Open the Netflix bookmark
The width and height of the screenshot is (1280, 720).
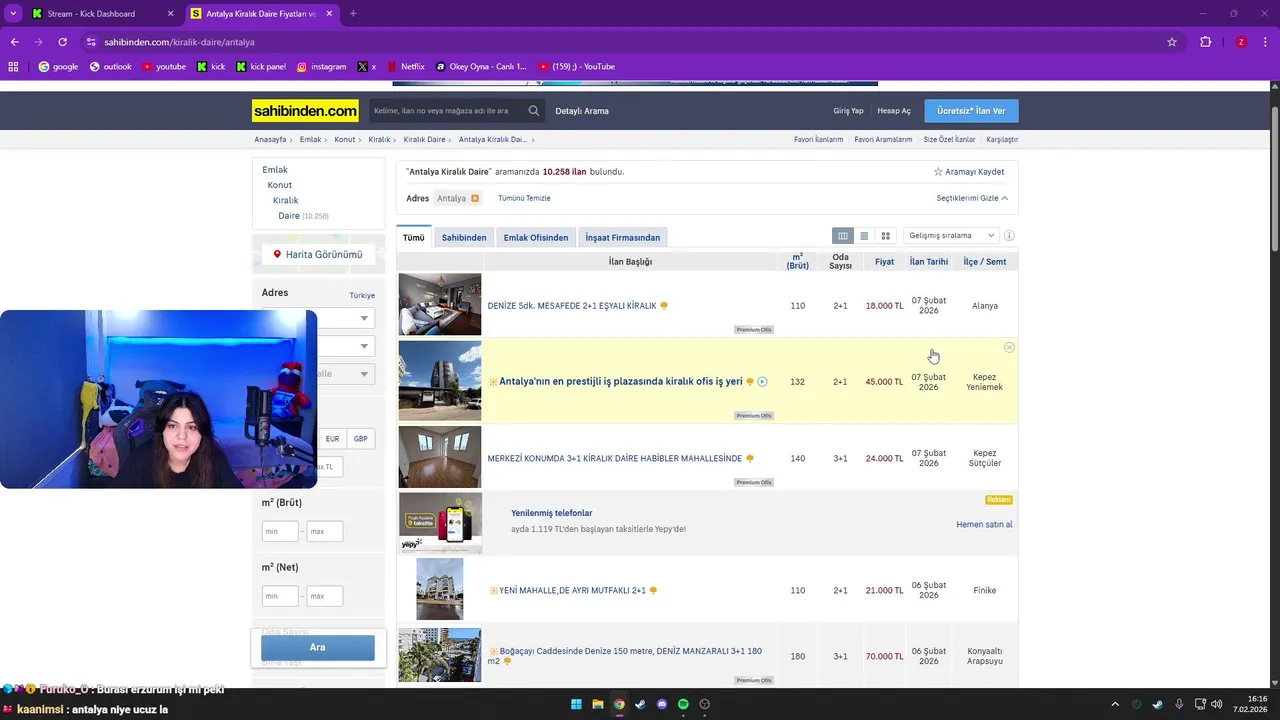(x=406, y=67)
